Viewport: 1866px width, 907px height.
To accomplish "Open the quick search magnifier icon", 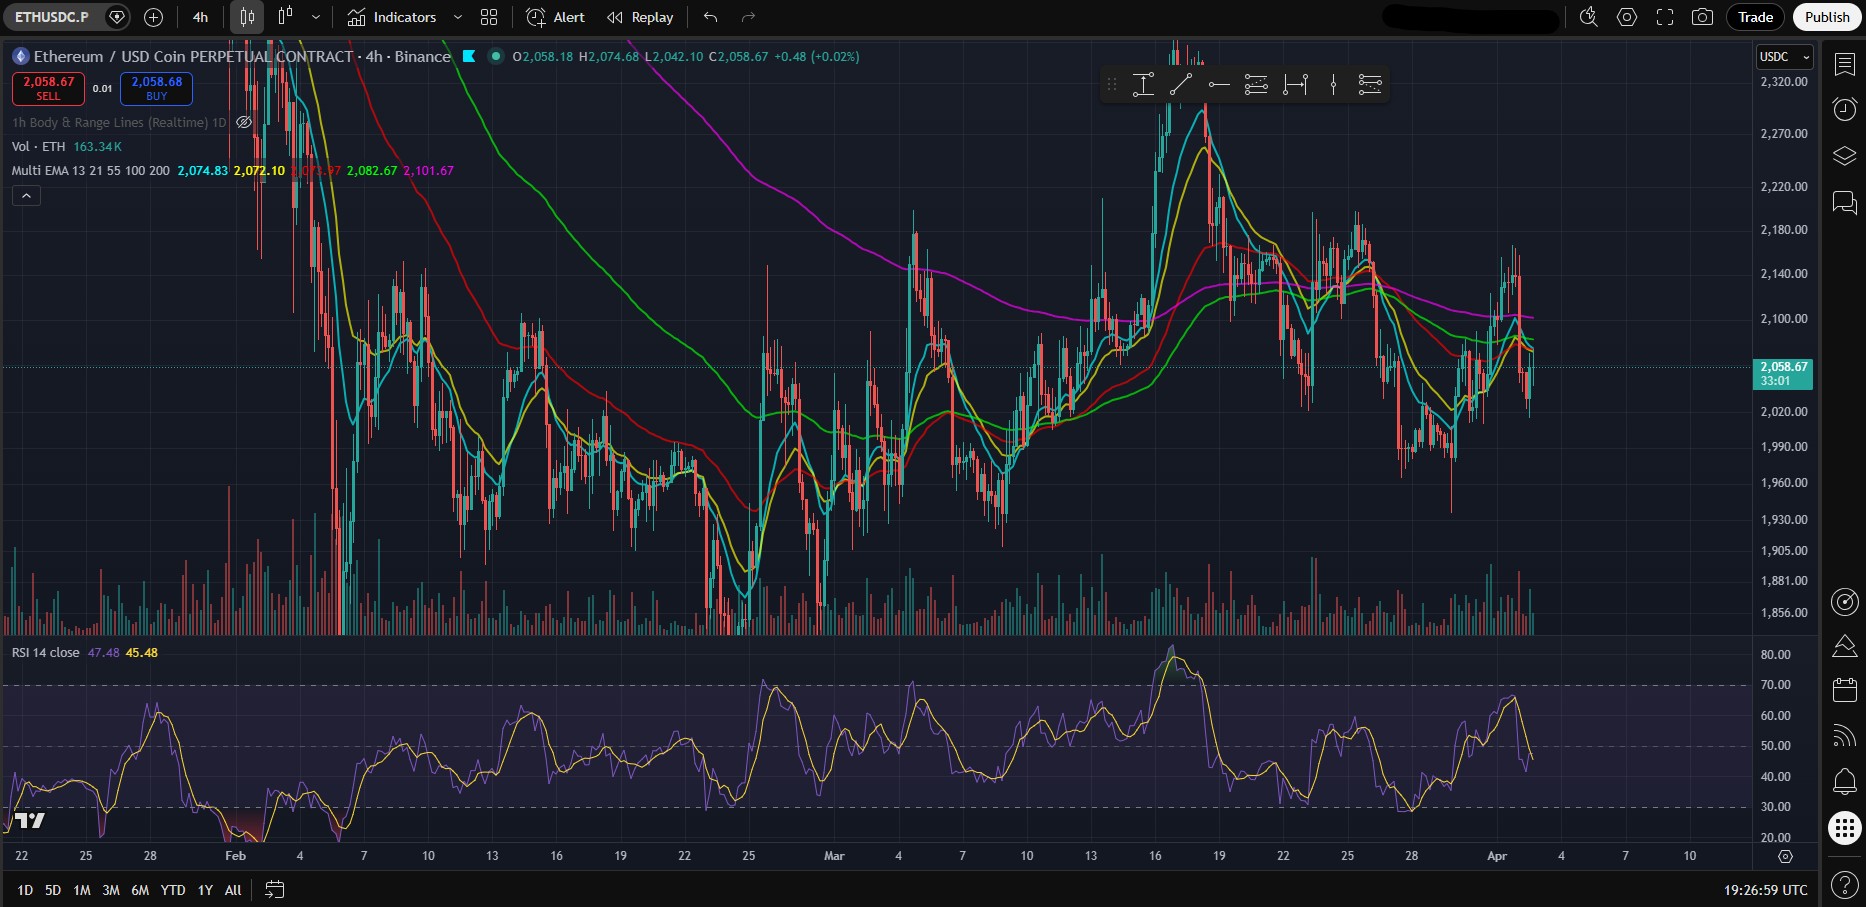I will [x=1587, y=17].
